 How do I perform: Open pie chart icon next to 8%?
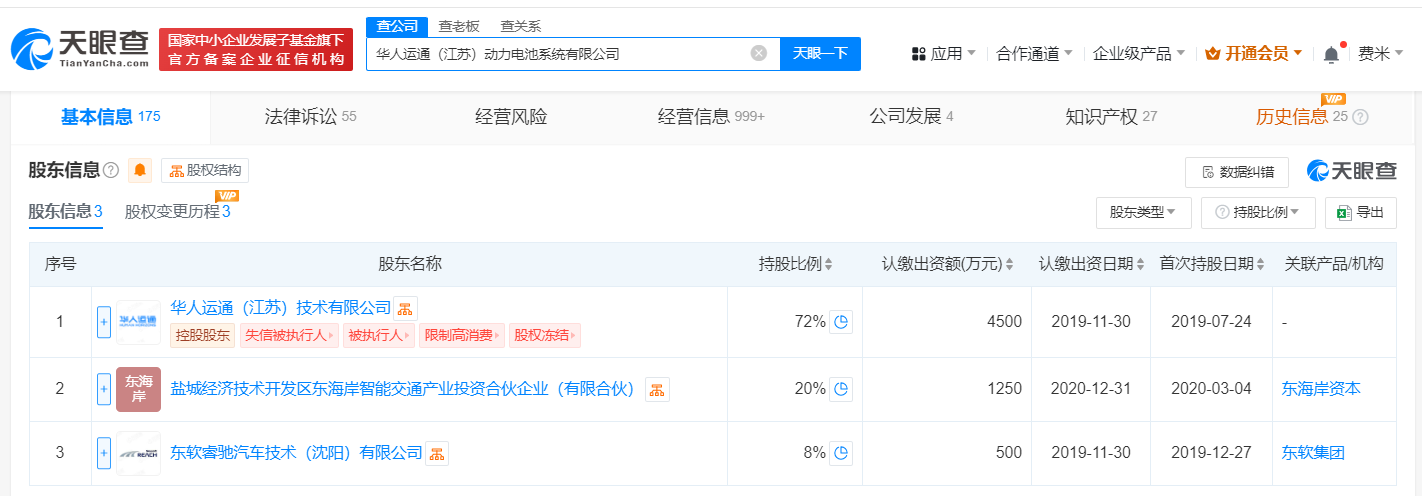pos(841,453)
